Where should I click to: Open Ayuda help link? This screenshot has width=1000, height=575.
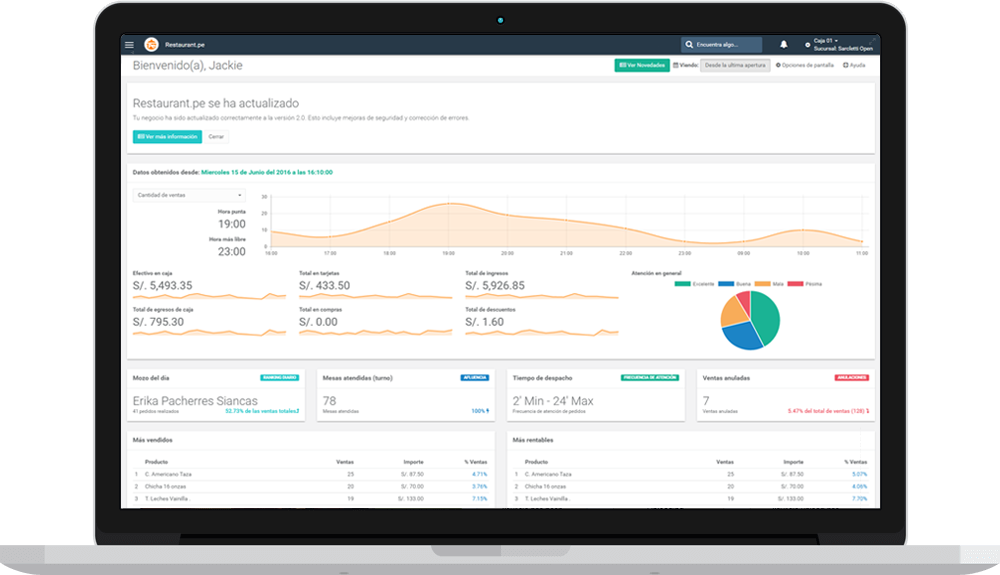click(855, 65)
